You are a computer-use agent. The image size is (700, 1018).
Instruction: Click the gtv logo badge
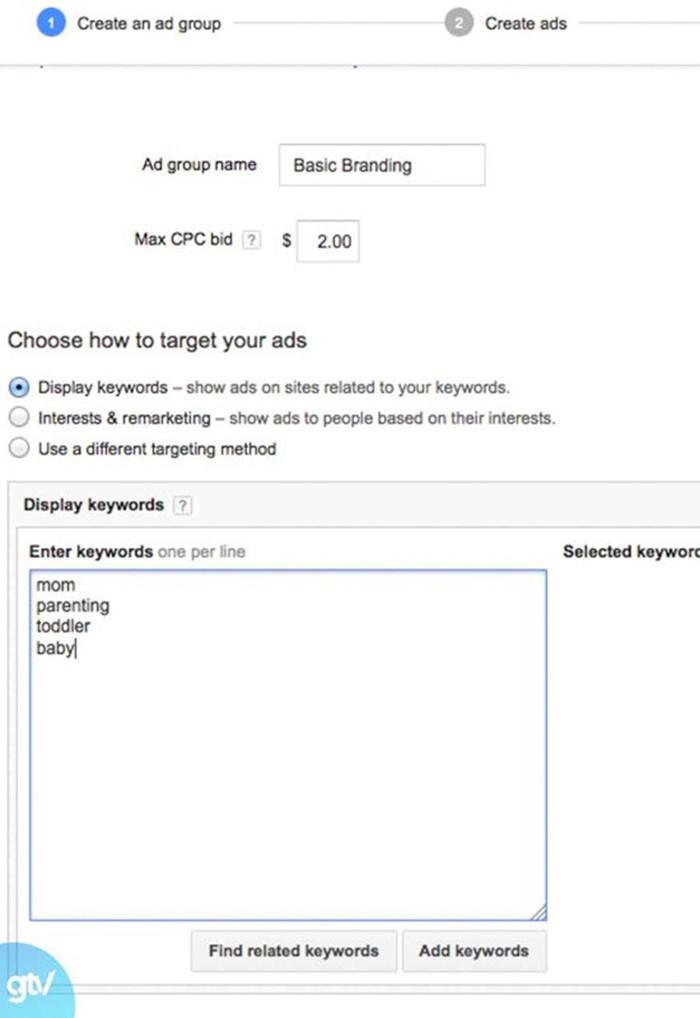pos(34,982)
